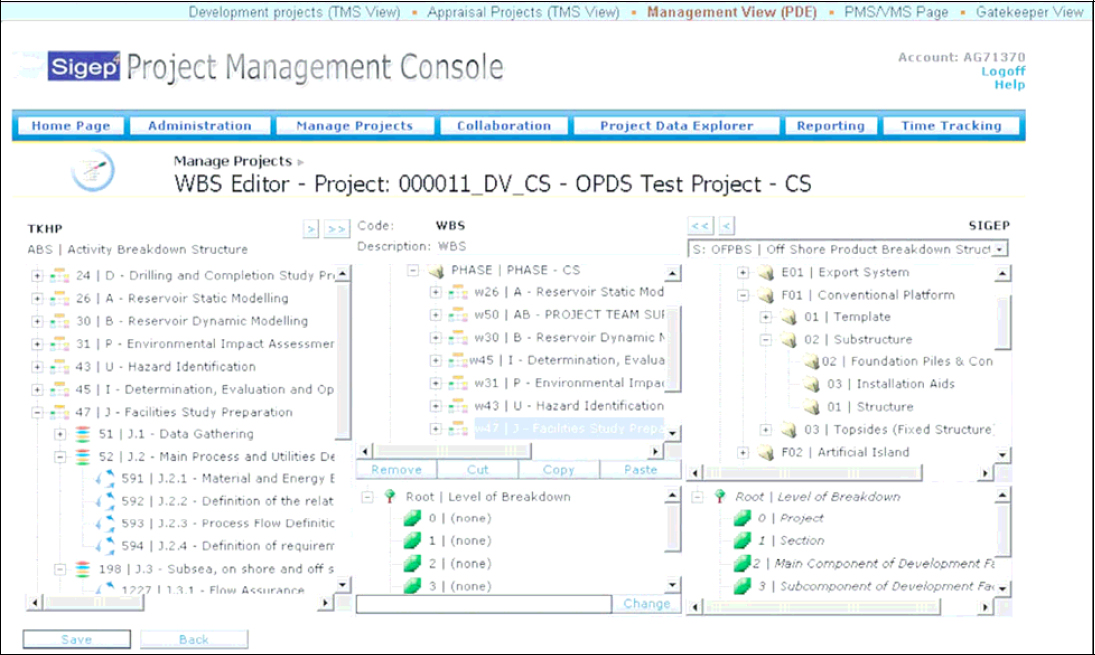Screen dimensions: 1095x655
Task: Click the single > move-right button
Action: (311, 228)
